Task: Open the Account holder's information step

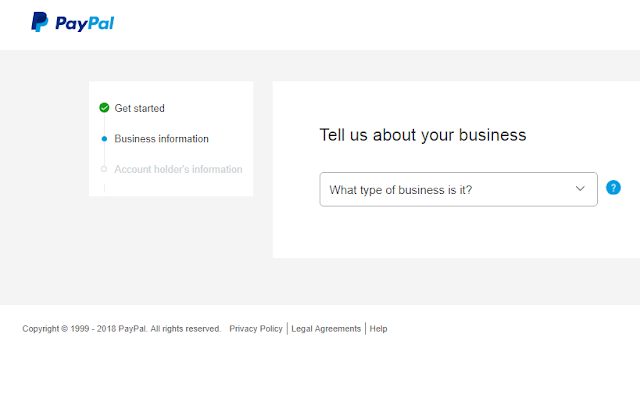Action: [x=178, y=169]
